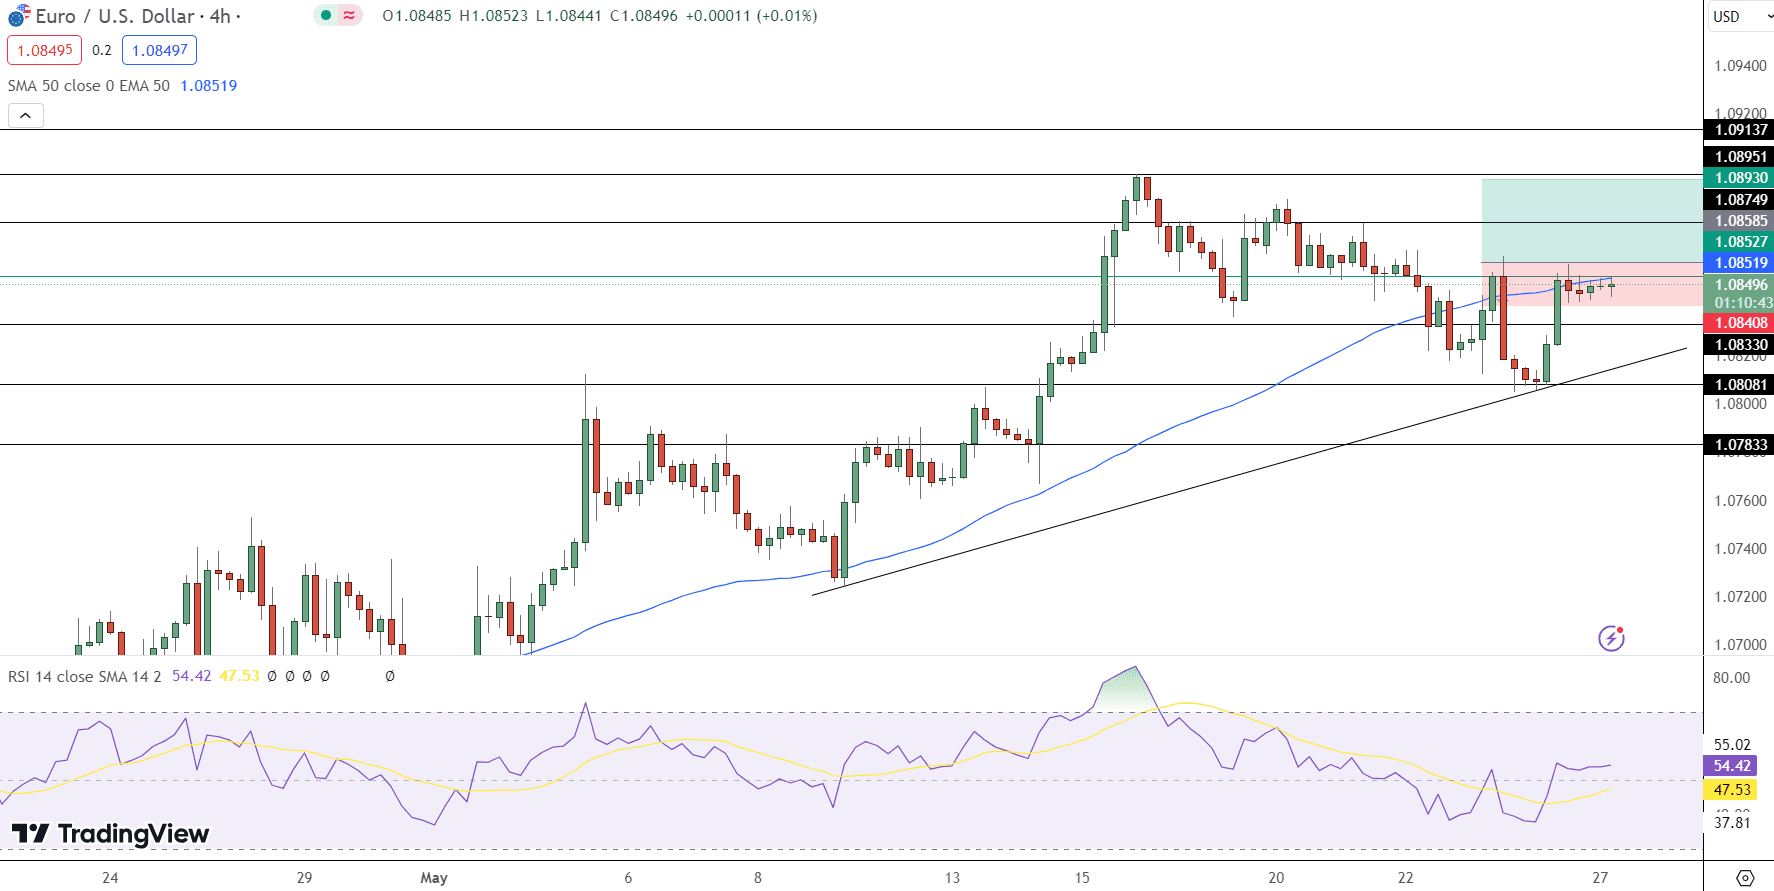Click the teal 1.08527 price label
Screen dimensions: 1774x891
(1739, 242)
